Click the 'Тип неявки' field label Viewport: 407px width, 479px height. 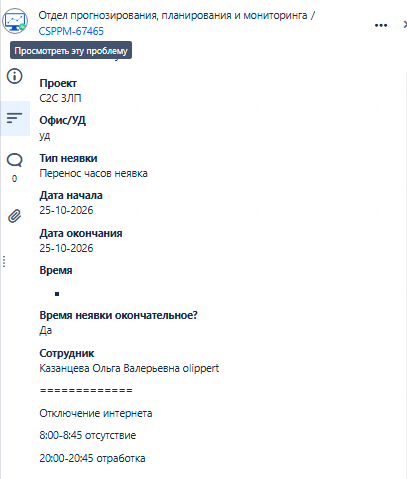pos(68,158)
